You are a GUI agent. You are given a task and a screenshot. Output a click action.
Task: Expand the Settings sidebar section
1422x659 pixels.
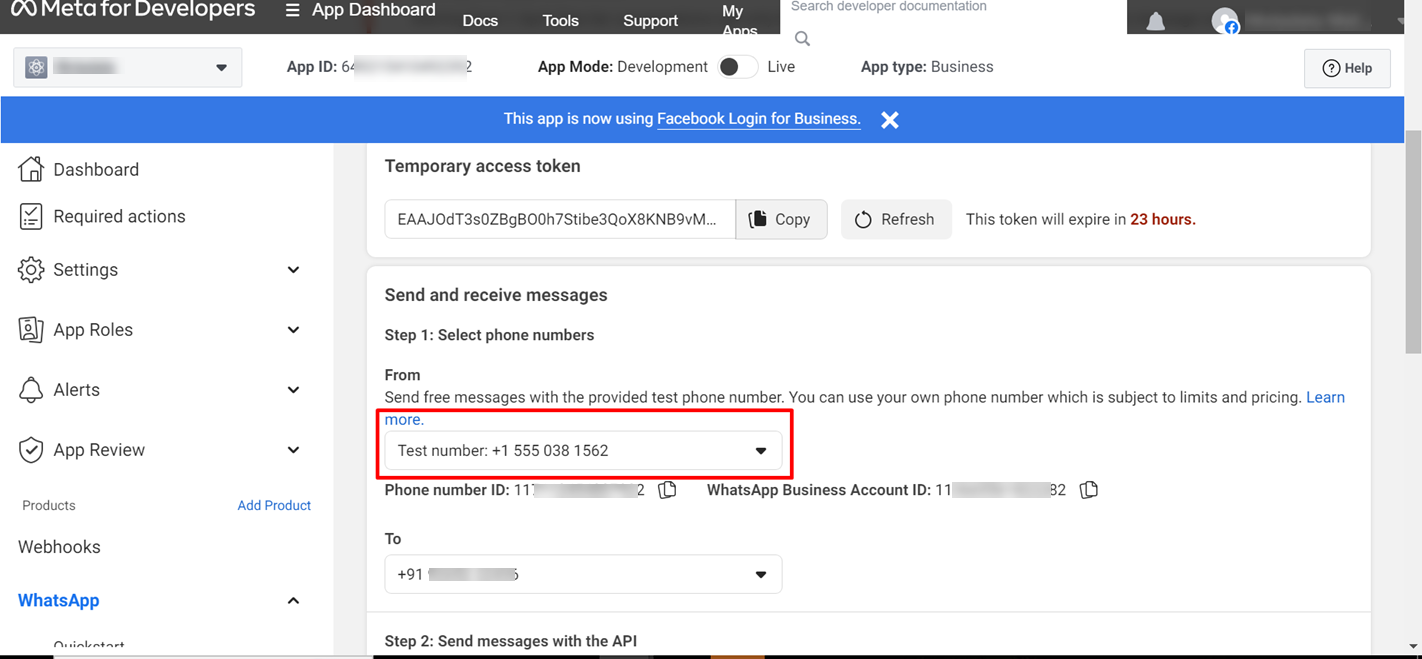pyautogui.click(x=160, y=270)
